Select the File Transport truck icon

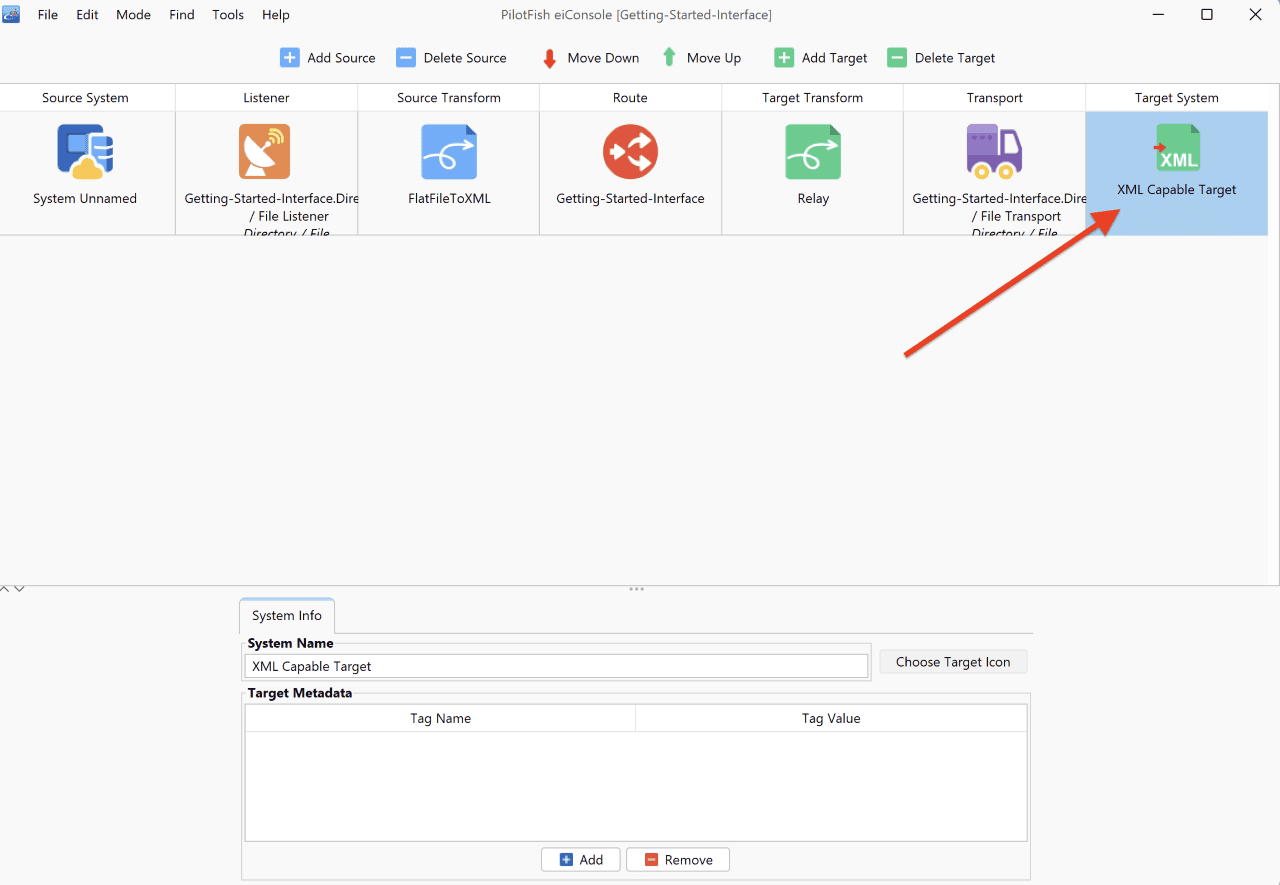point(994,152)
